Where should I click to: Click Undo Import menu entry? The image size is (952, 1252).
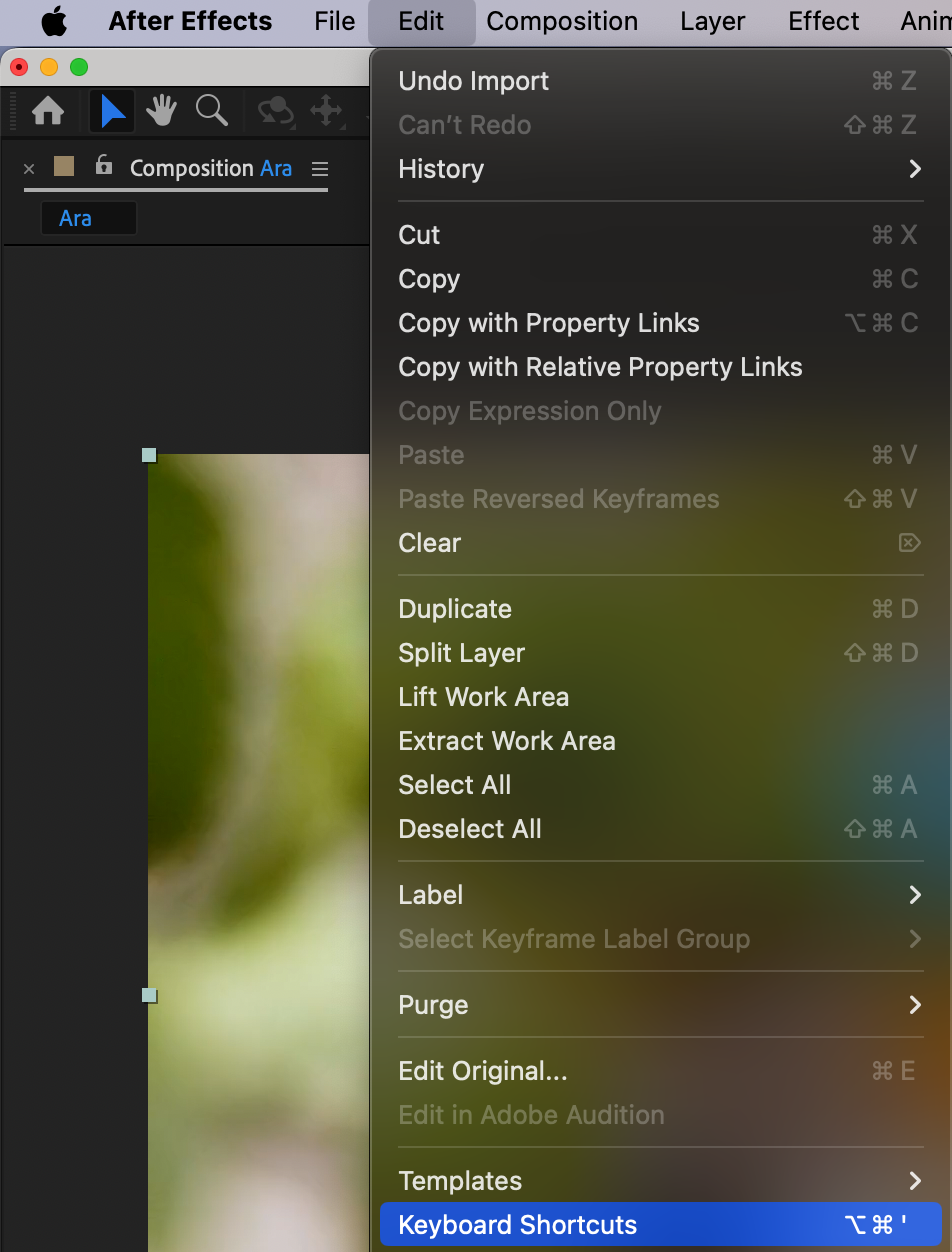point(474,81)
